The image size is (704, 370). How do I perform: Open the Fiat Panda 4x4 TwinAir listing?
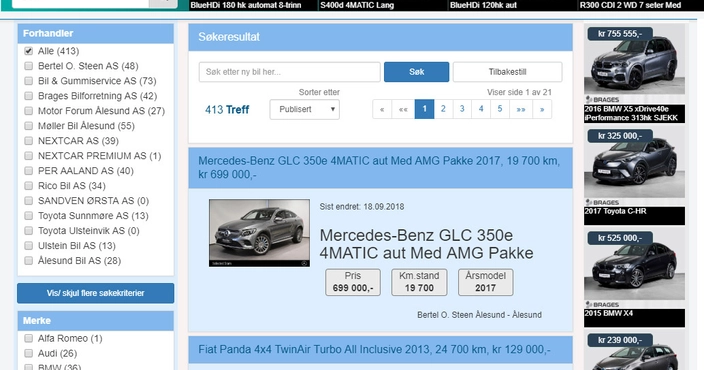pyautogui.click(x=374, y=349)
